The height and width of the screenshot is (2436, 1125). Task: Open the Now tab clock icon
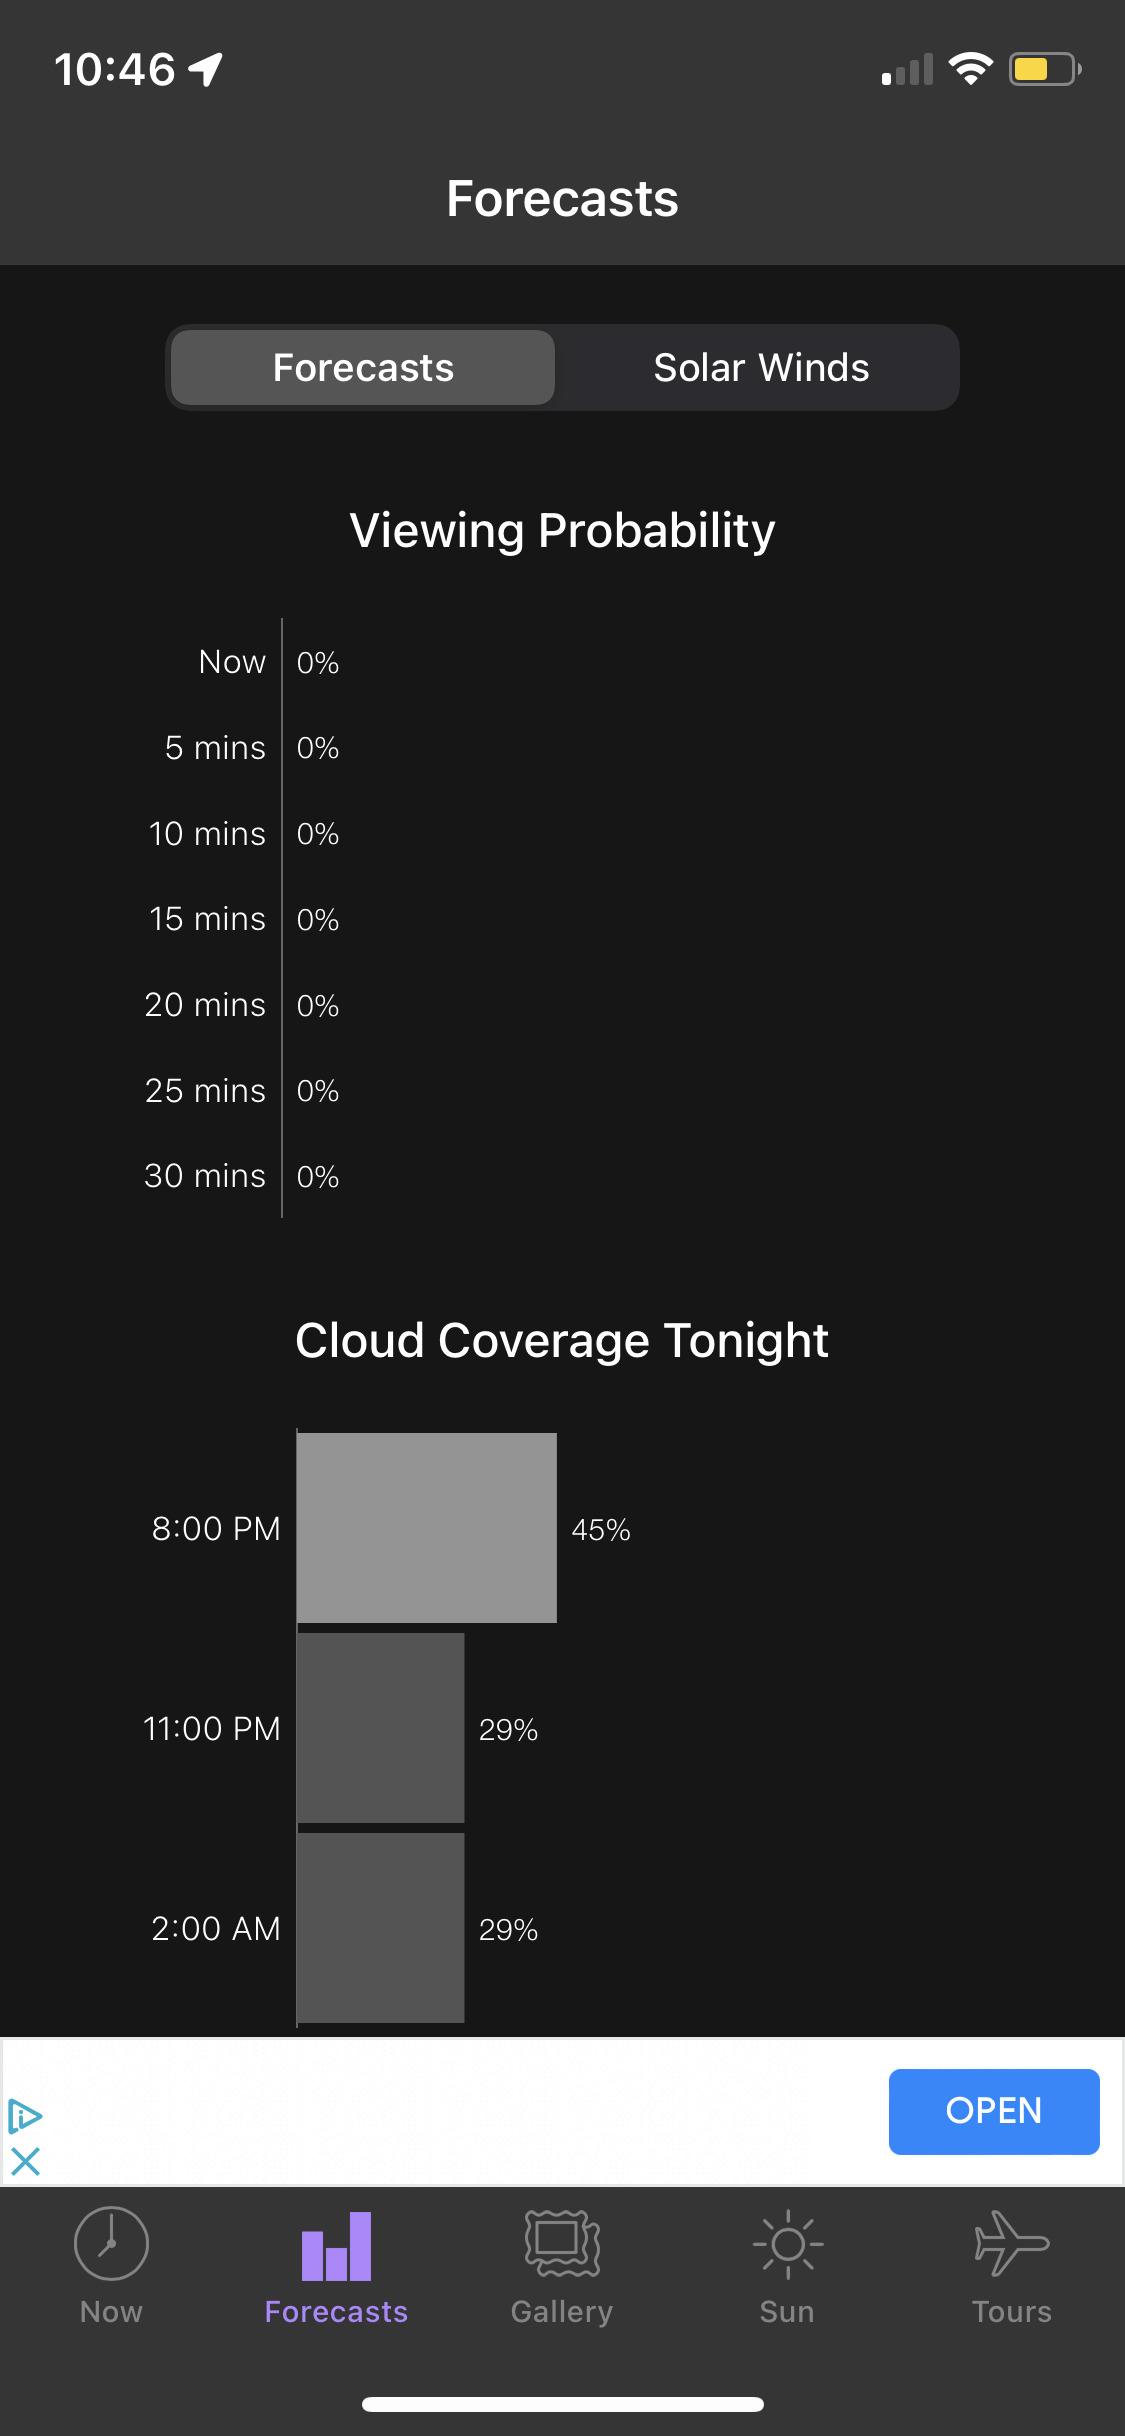tap(111, 2244)
